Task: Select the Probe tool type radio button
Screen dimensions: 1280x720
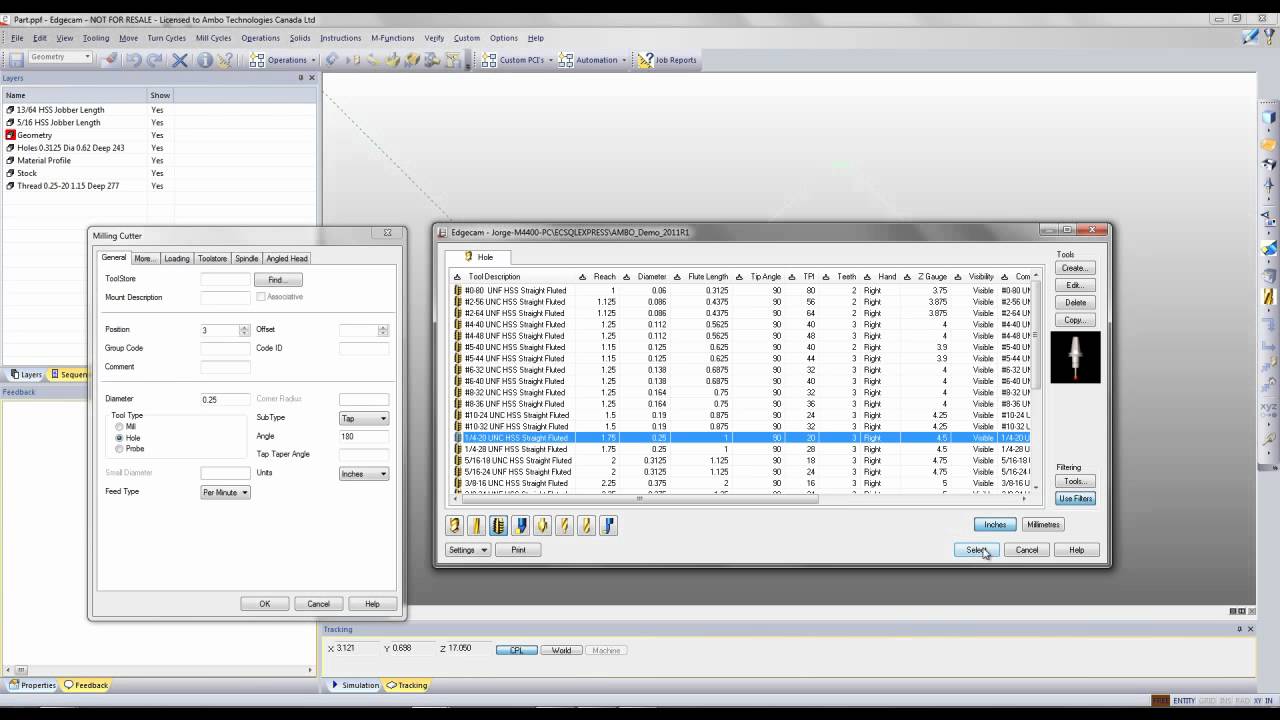Action: (120, 449)
